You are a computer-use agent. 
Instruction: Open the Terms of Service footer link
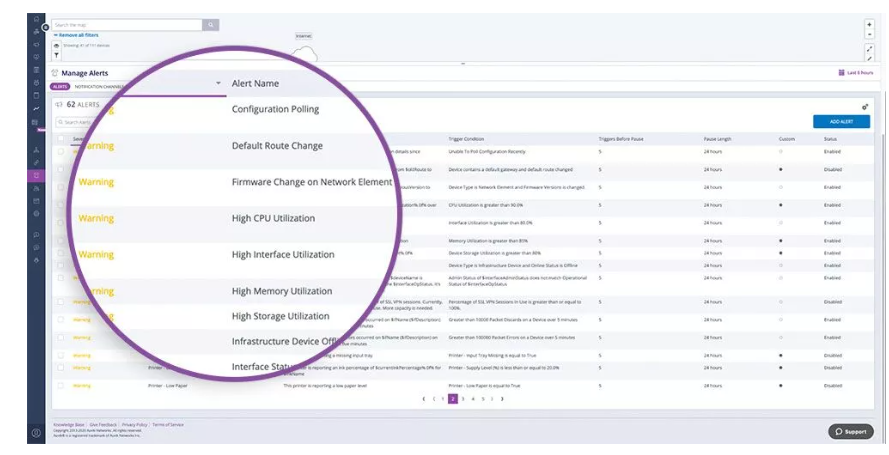point(168,424)
